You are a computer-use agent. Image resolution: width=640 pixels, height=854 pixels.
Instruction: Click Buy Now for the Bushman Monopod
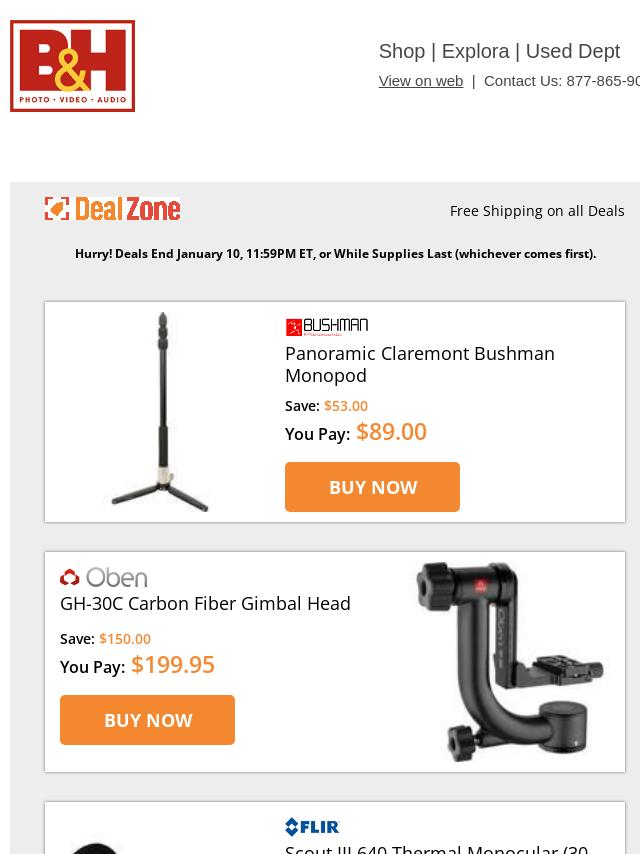click(x=373, y=487)
